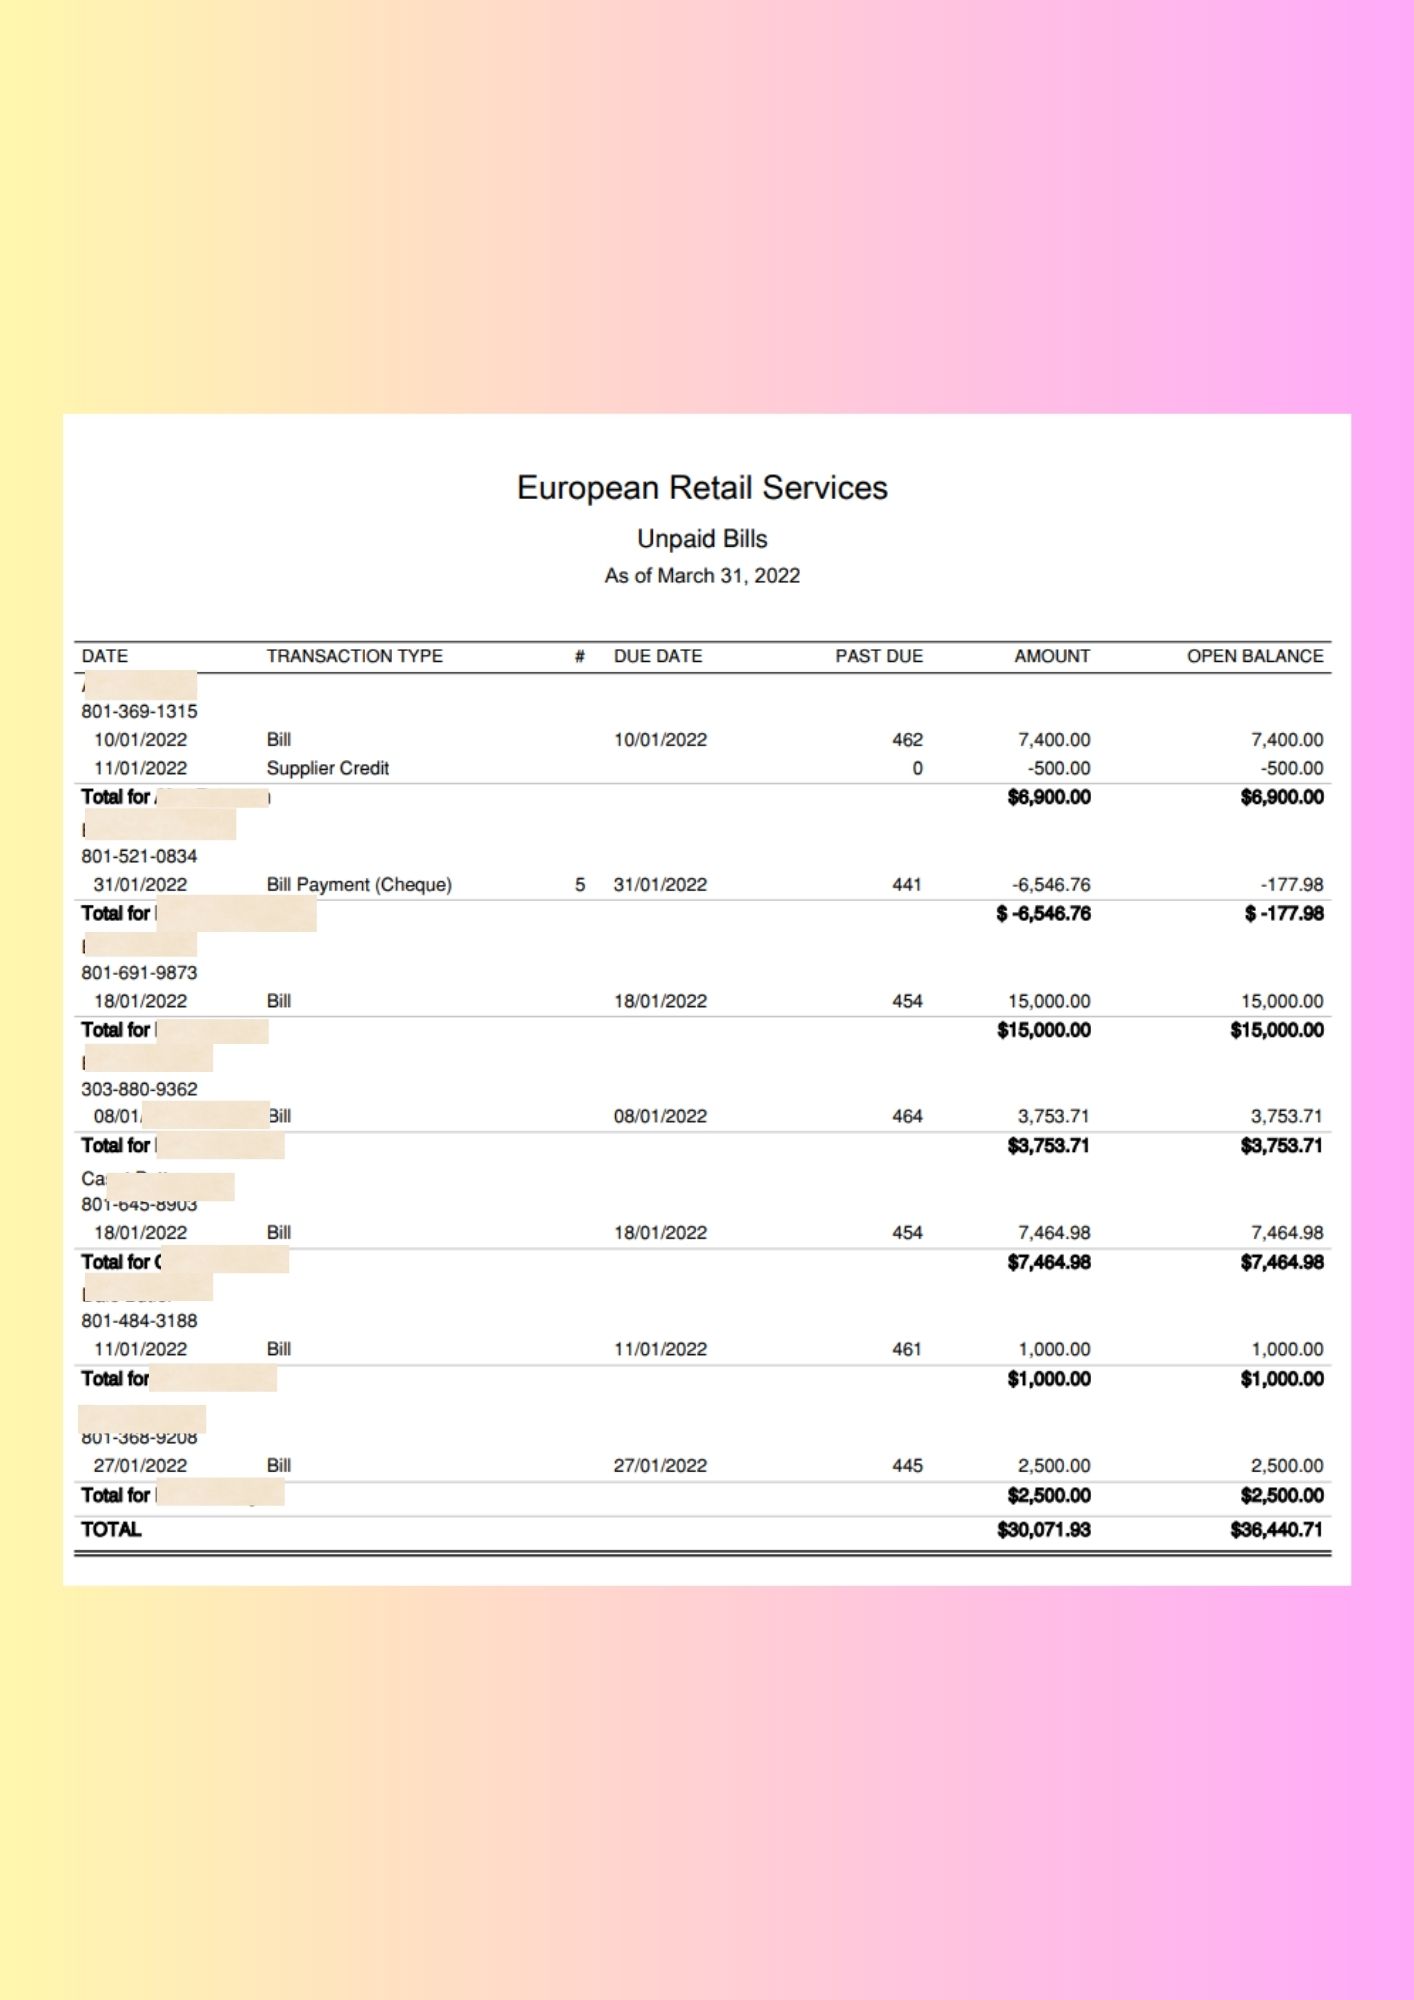Click the total open balance $36,440.71
This screenshot has width=1414, height=2000.
[1277, 1530]
